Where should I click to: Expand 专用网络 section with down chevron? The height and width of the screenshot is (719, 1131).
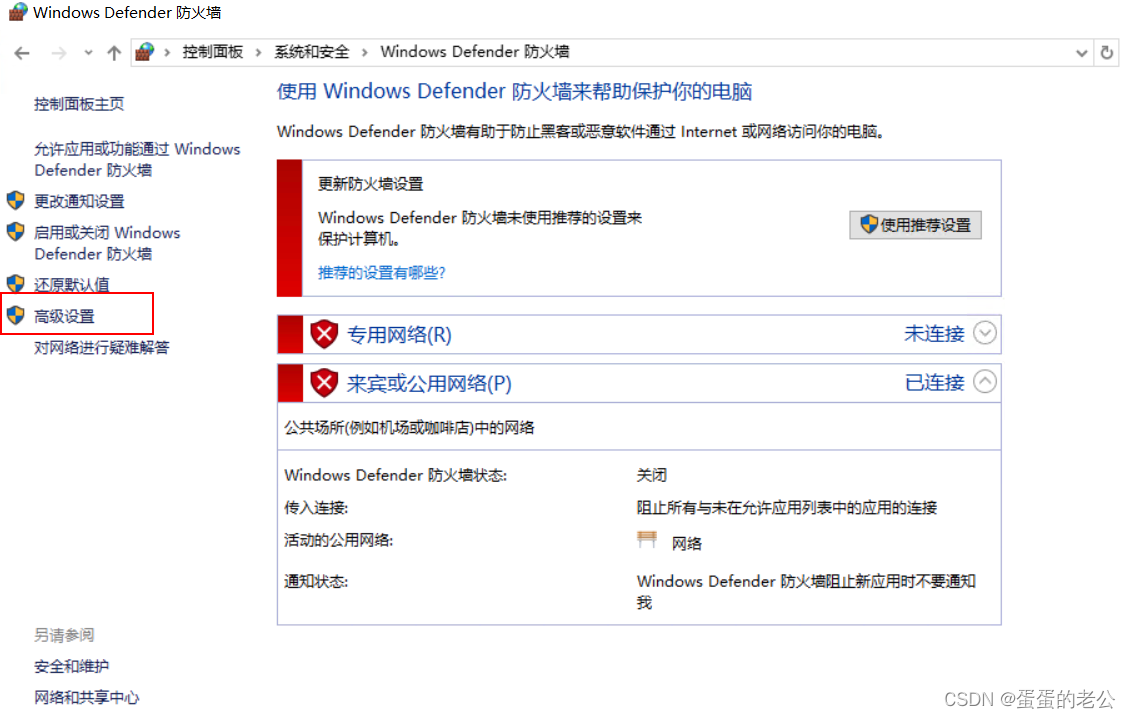(x=985, y=333)
